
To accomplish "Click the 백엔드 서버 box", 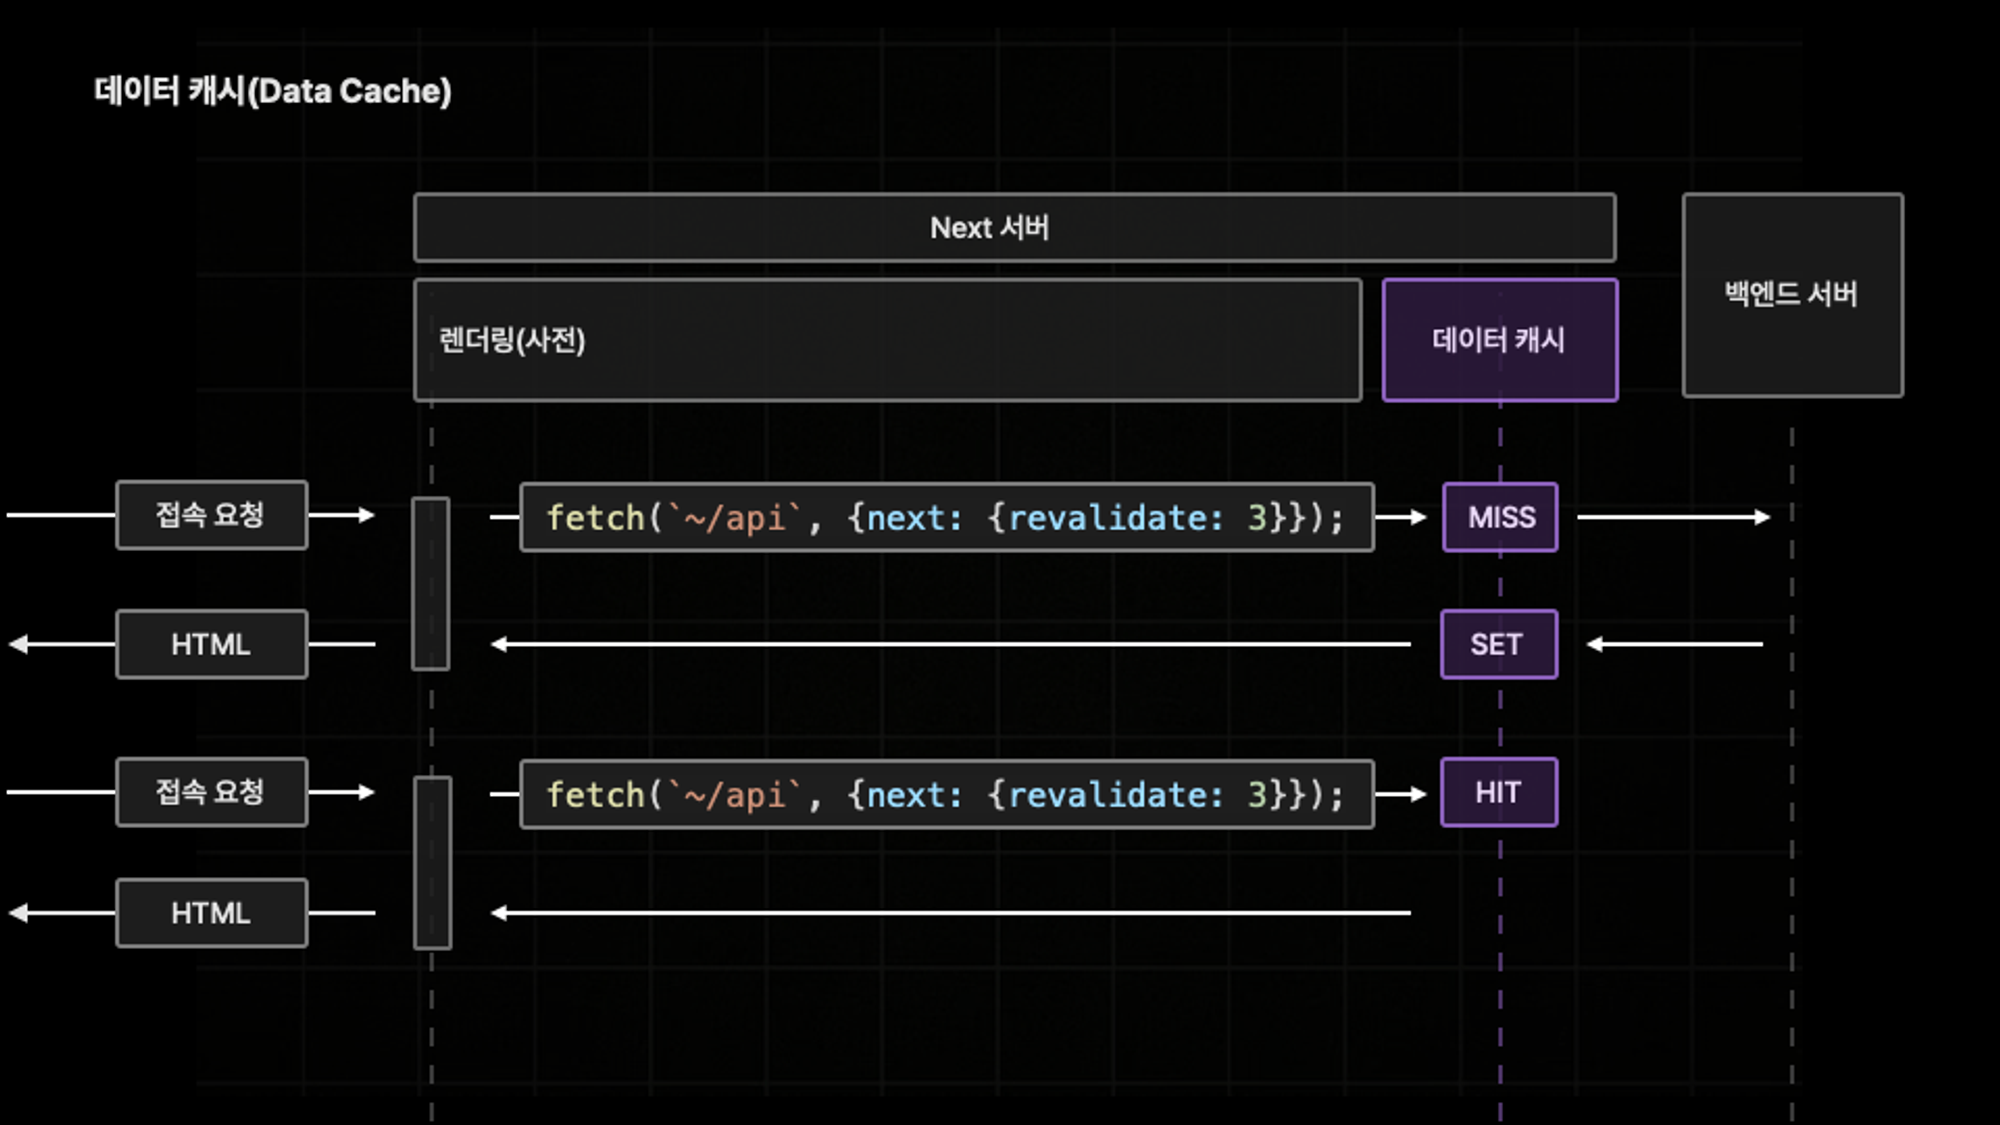I will (x=1792, y=295).
